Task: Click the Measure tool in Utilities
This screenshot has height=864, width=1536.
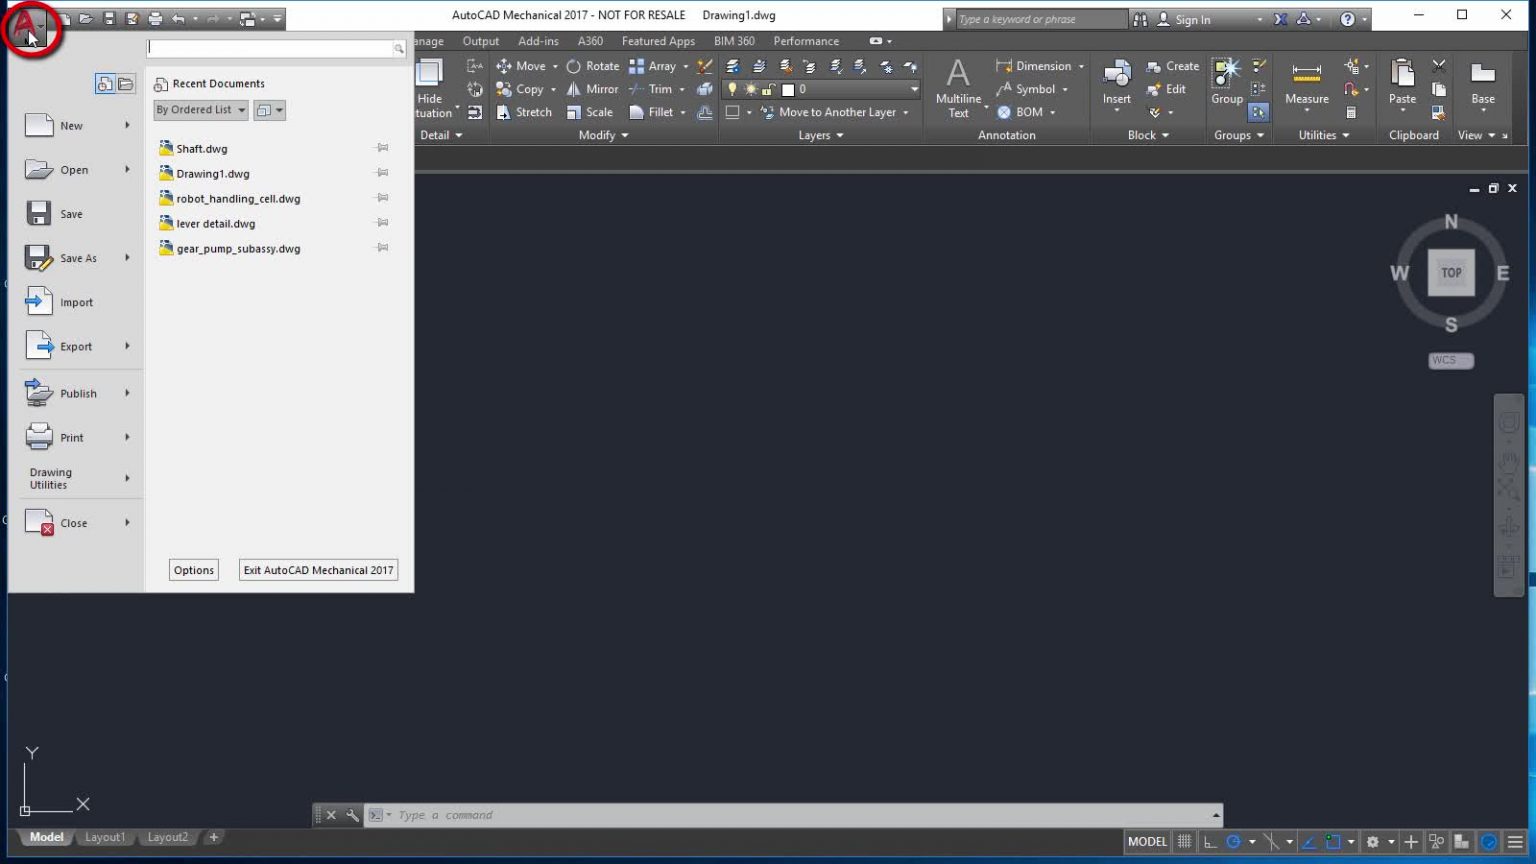Action: coord(1306,85)
